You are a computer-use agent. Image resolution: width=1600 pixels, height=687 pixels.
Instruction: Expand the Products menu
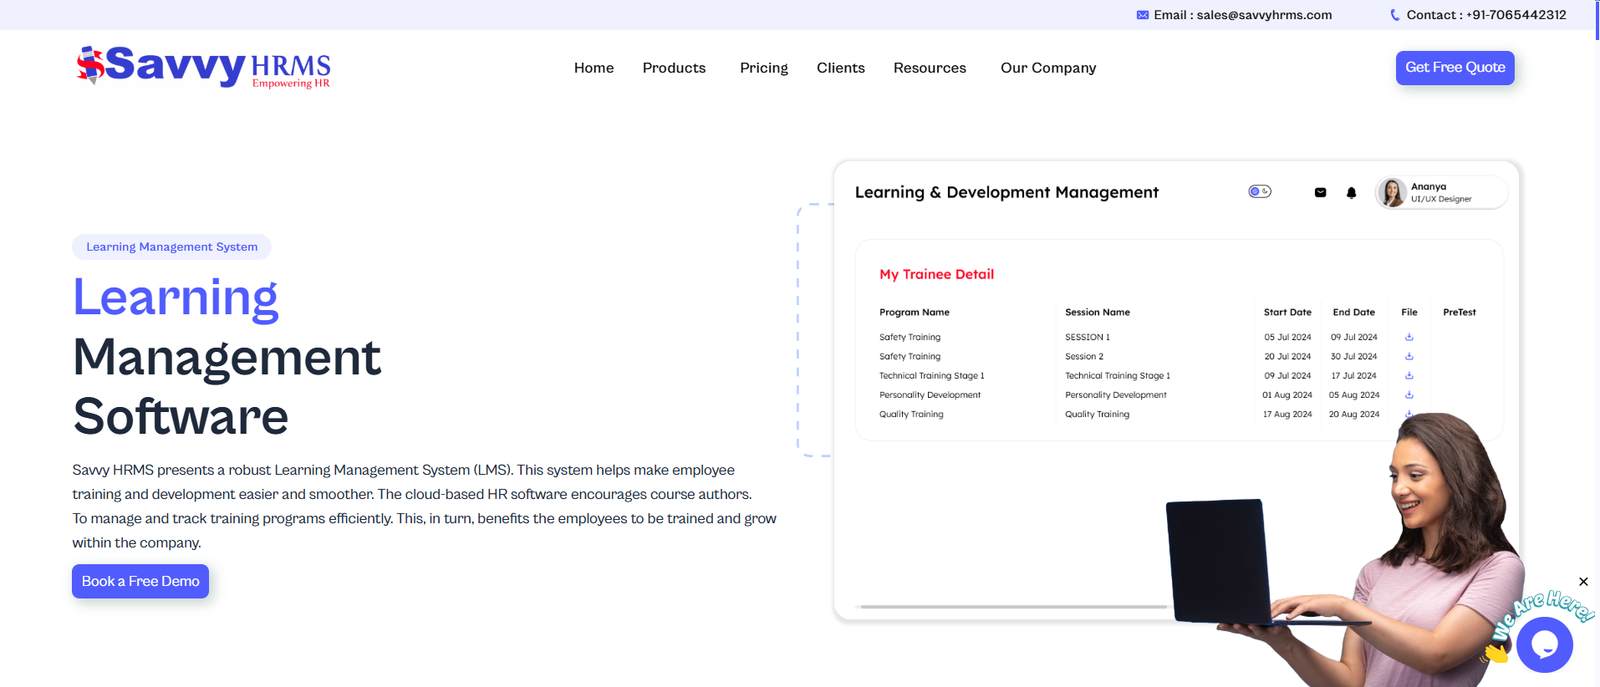pos(674,68)
